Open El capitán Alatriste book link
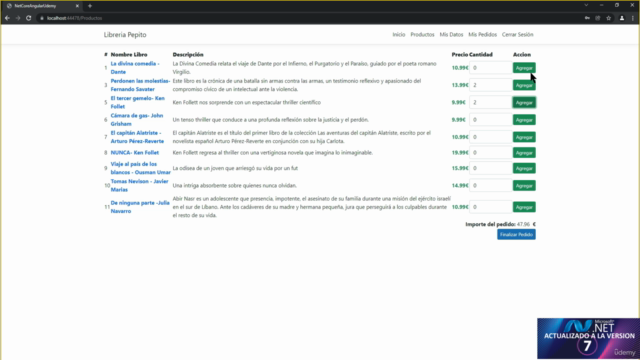The image size is (640, 360). 137,137
